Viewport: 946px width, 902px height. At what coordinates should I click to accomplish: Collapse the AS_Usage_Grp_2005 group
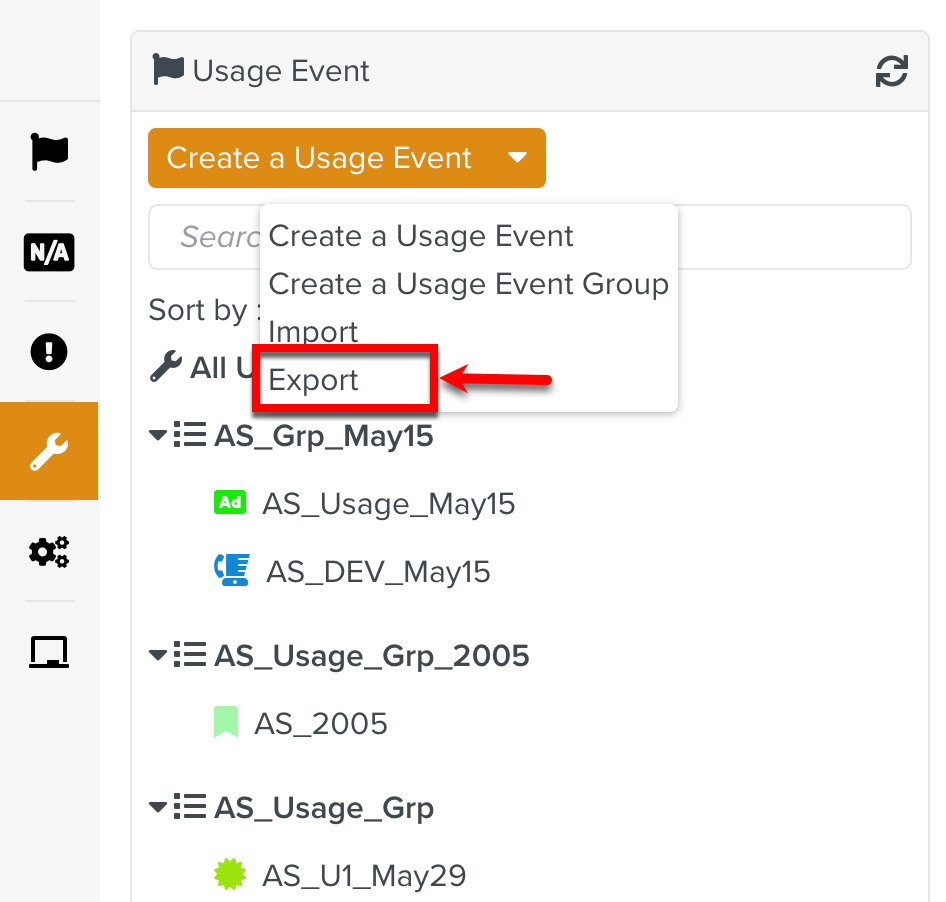click(158, 656)
